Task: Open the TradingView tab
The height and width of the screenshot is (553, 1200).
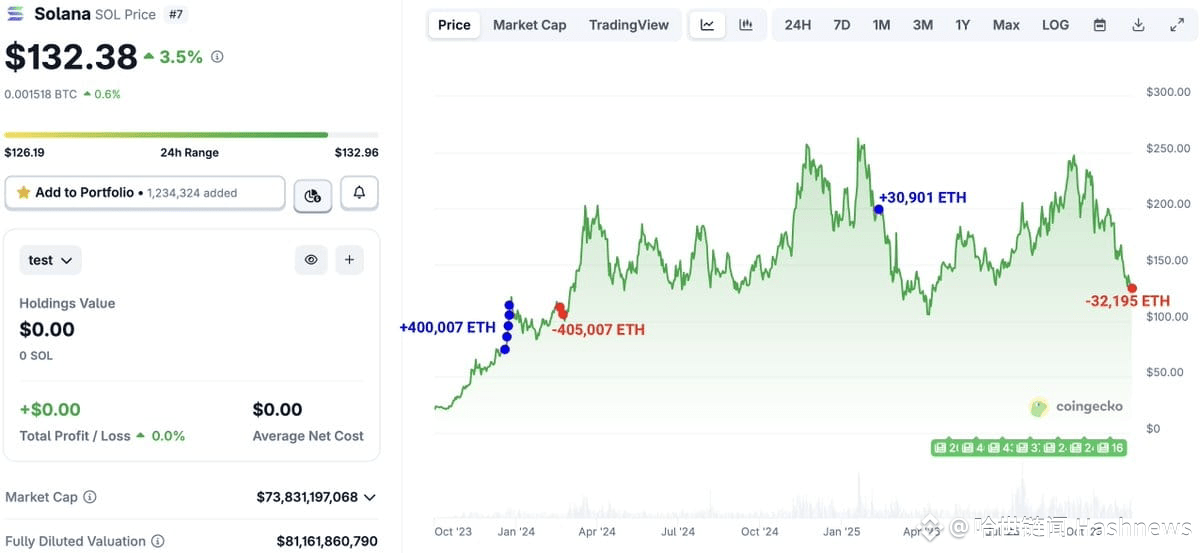Action: point(629,25)
